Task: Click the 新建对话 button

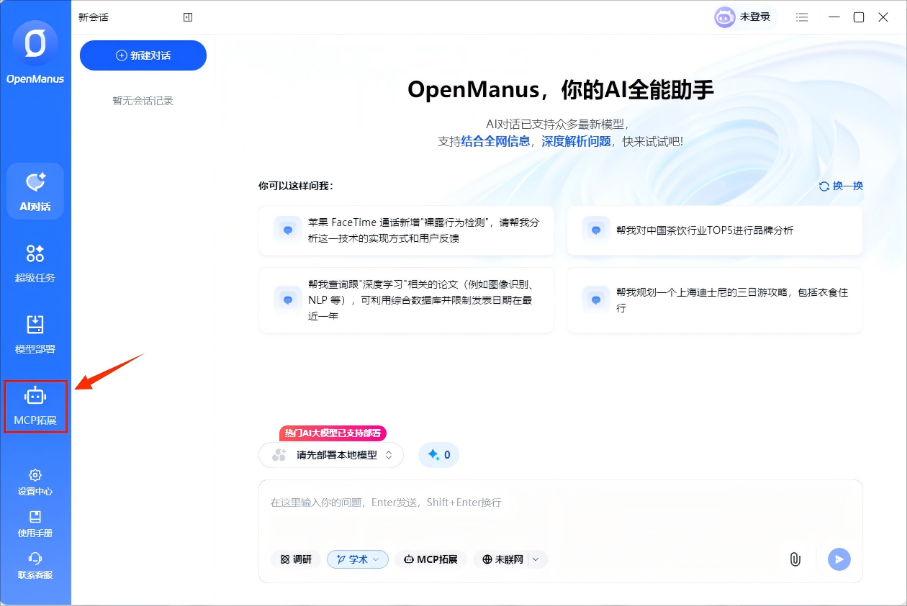Action: 142,56
